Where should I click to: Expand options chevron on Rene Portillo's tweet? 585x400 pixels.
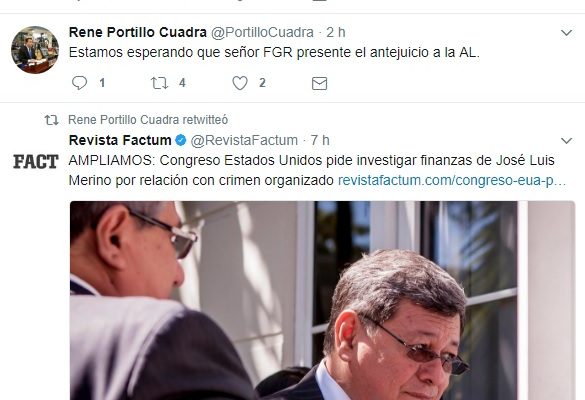pyautogui.click(x=566, y=33)
